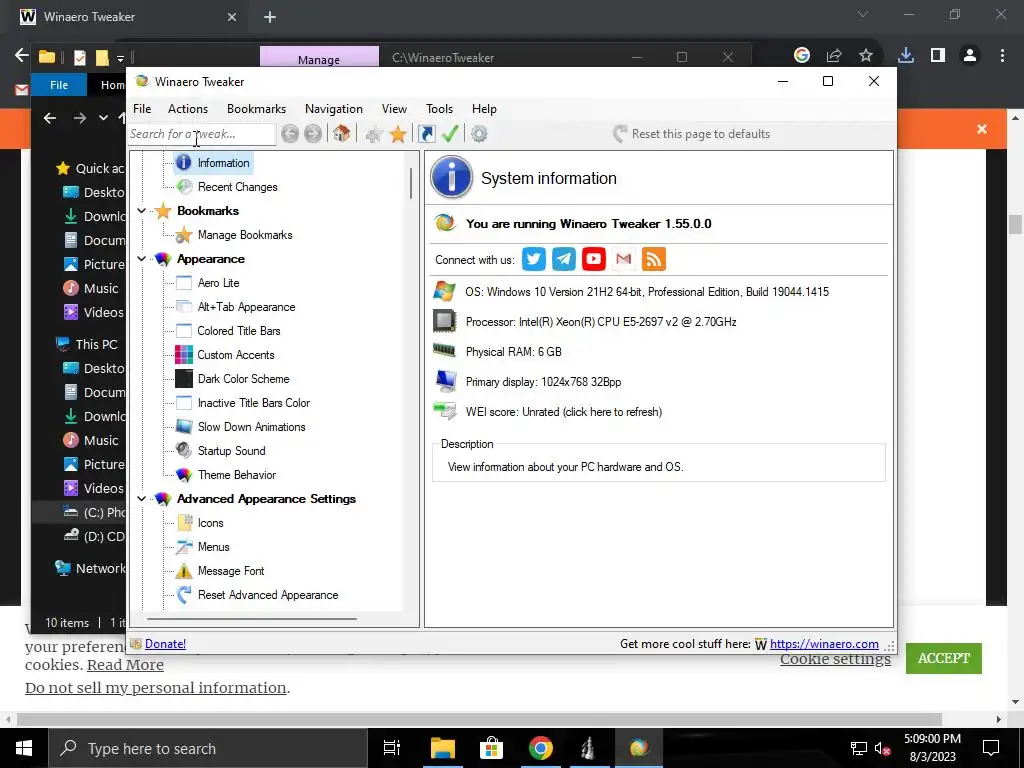Click the back navigation arrow in Winaero toolbar
1024x768 pixels.
pos(290,134)
